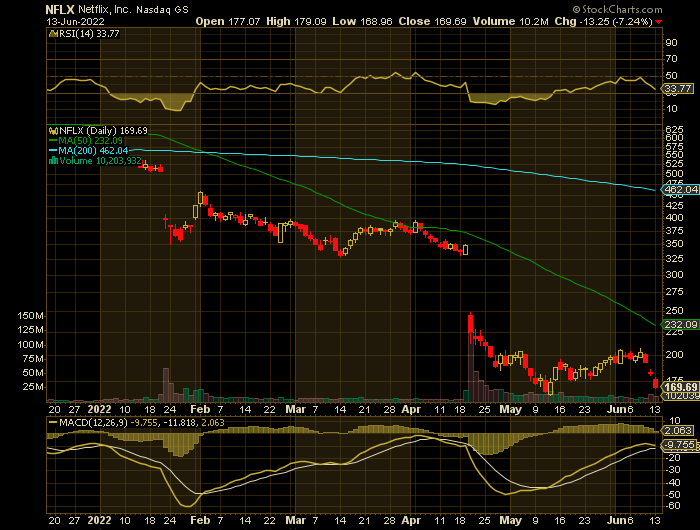Click the MA(200) 462.04 legend text
The image size is (700, 530).
pyautogui.click(x=93, y=151)
